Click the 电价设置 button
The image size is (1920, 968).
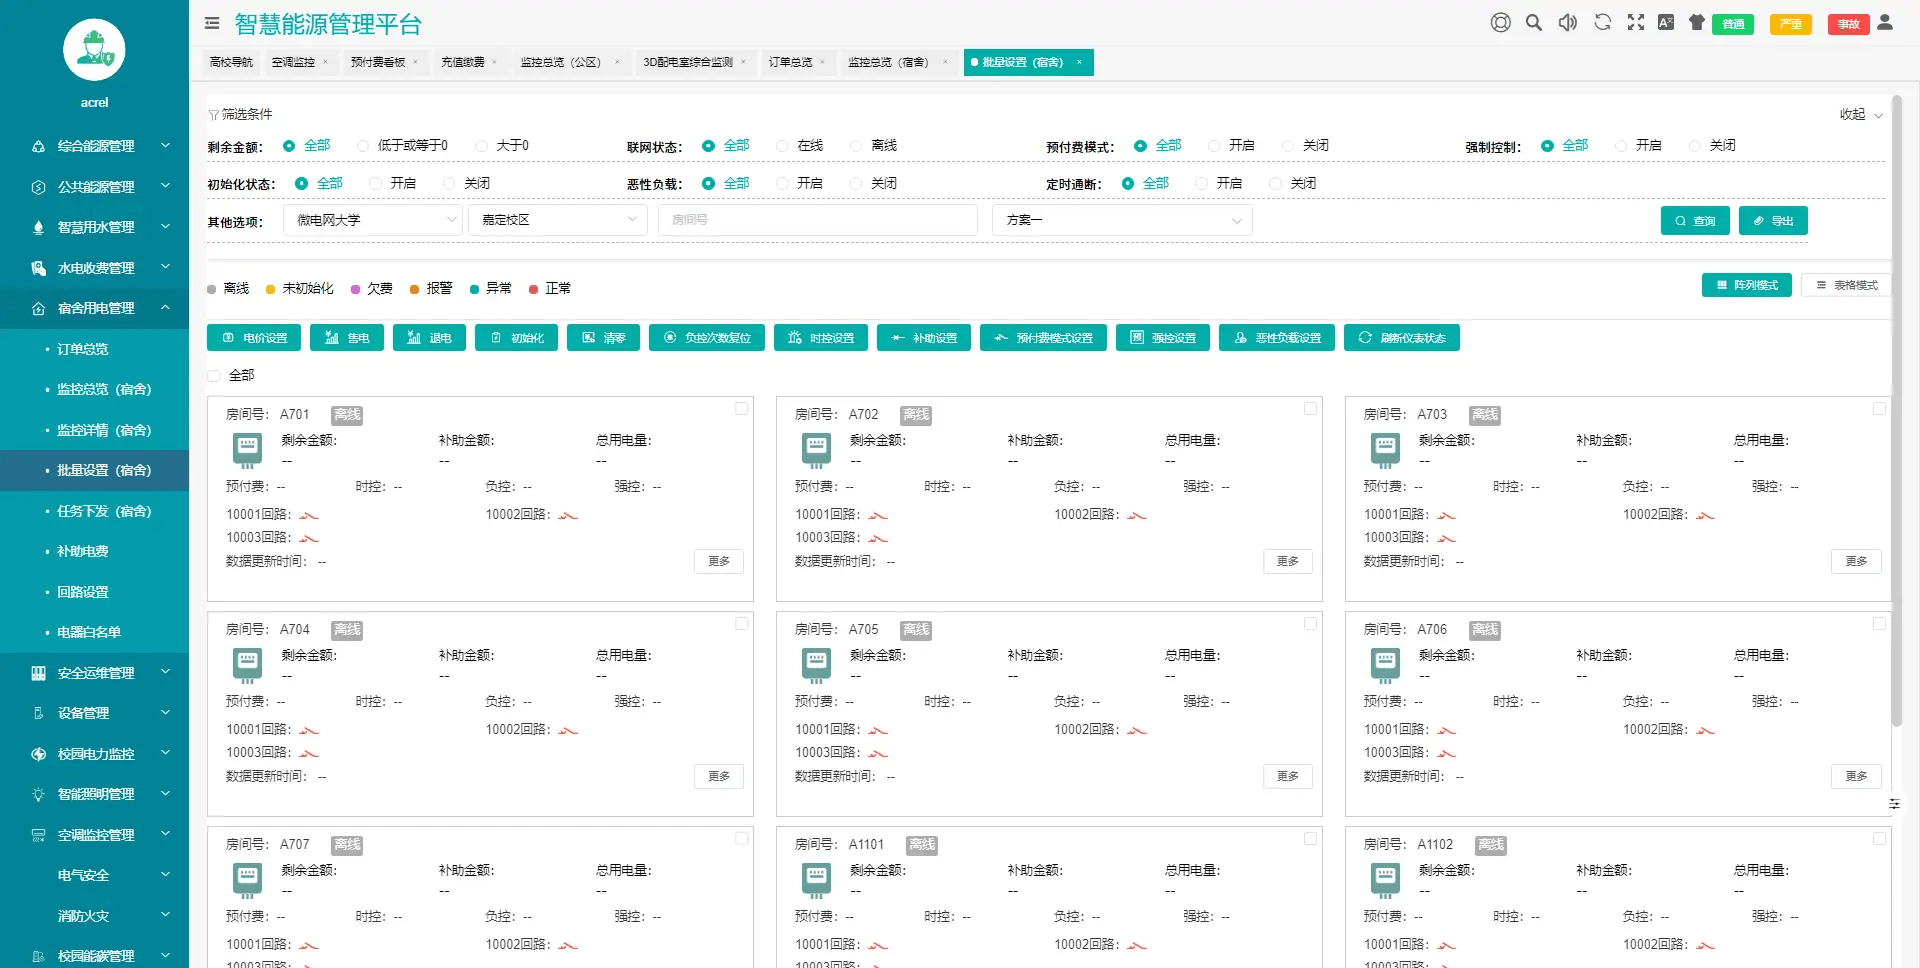pos(255,338)
